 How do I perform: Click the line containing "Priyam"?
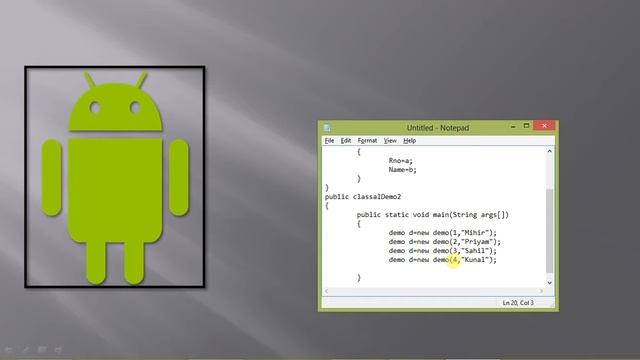pos(444,242)
